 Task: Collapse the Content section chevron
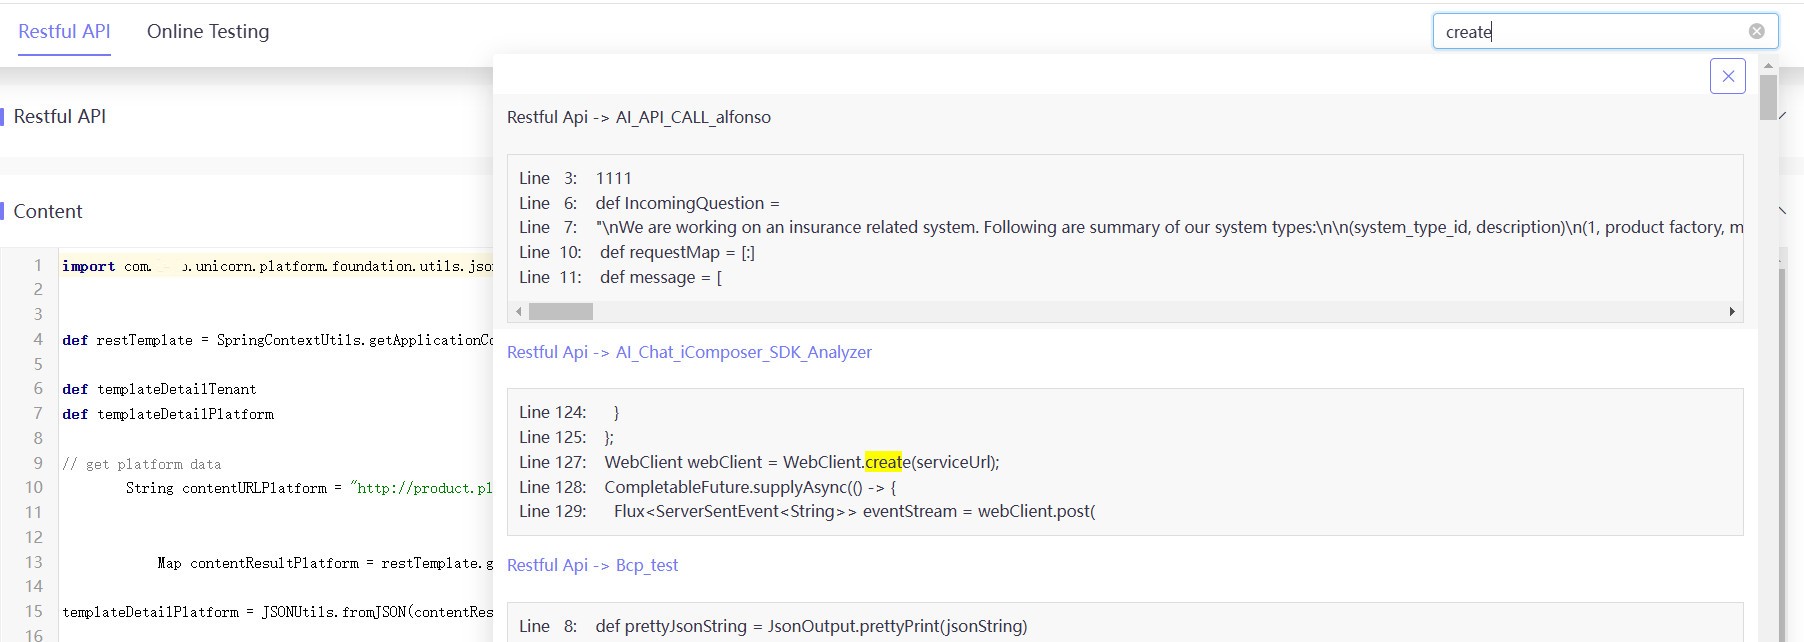[x=1783, y=211]
